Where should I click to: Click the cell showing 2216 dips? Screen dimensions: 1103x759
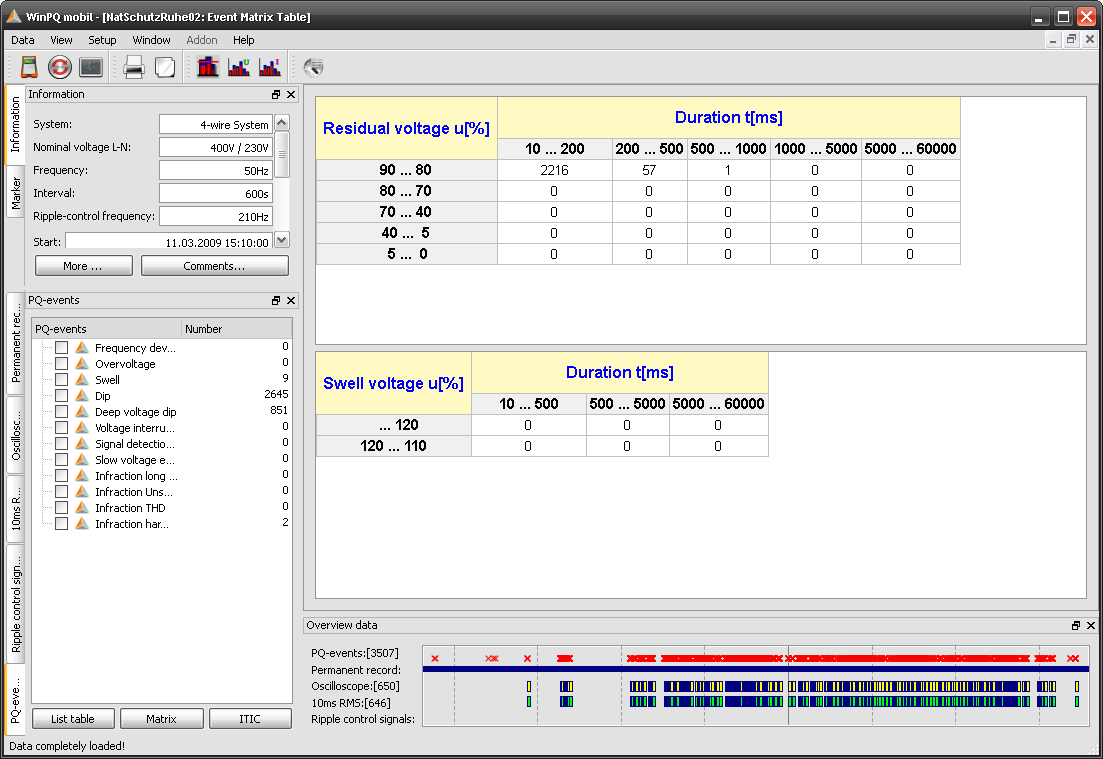click(x=554, y=170)
